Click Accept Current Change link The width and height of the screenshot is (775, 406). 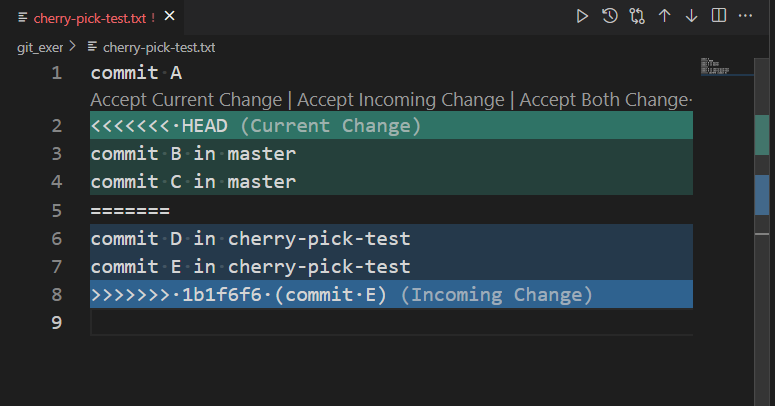[x=186, y=100]
